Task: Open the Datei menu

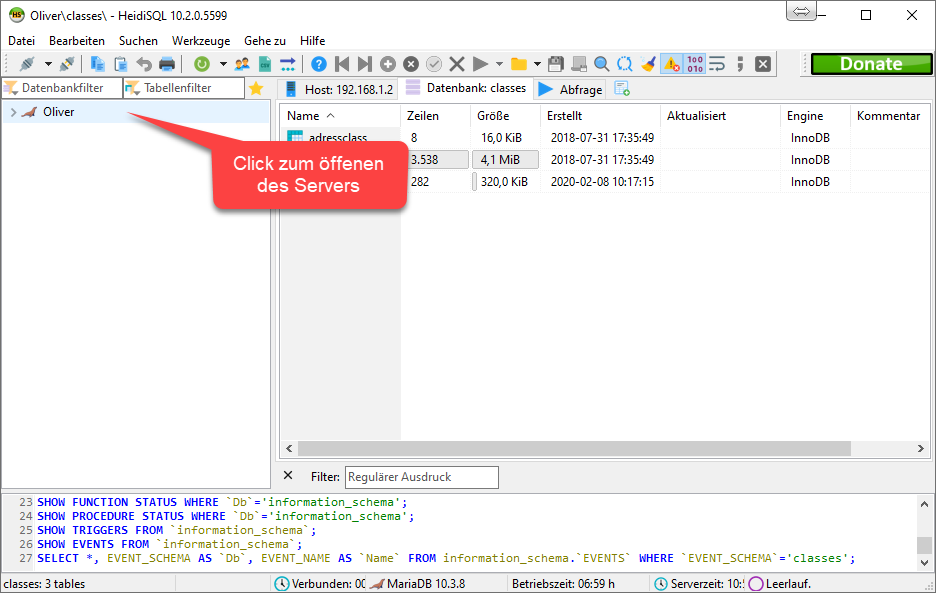Action: (21, 41)
